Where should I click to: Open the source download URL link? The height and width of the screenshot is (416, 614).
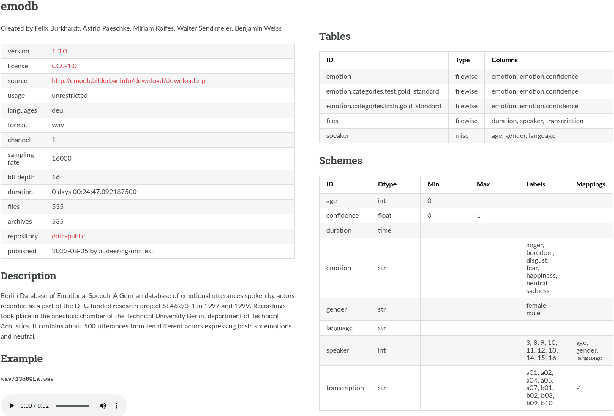click(x=126, y=79)
